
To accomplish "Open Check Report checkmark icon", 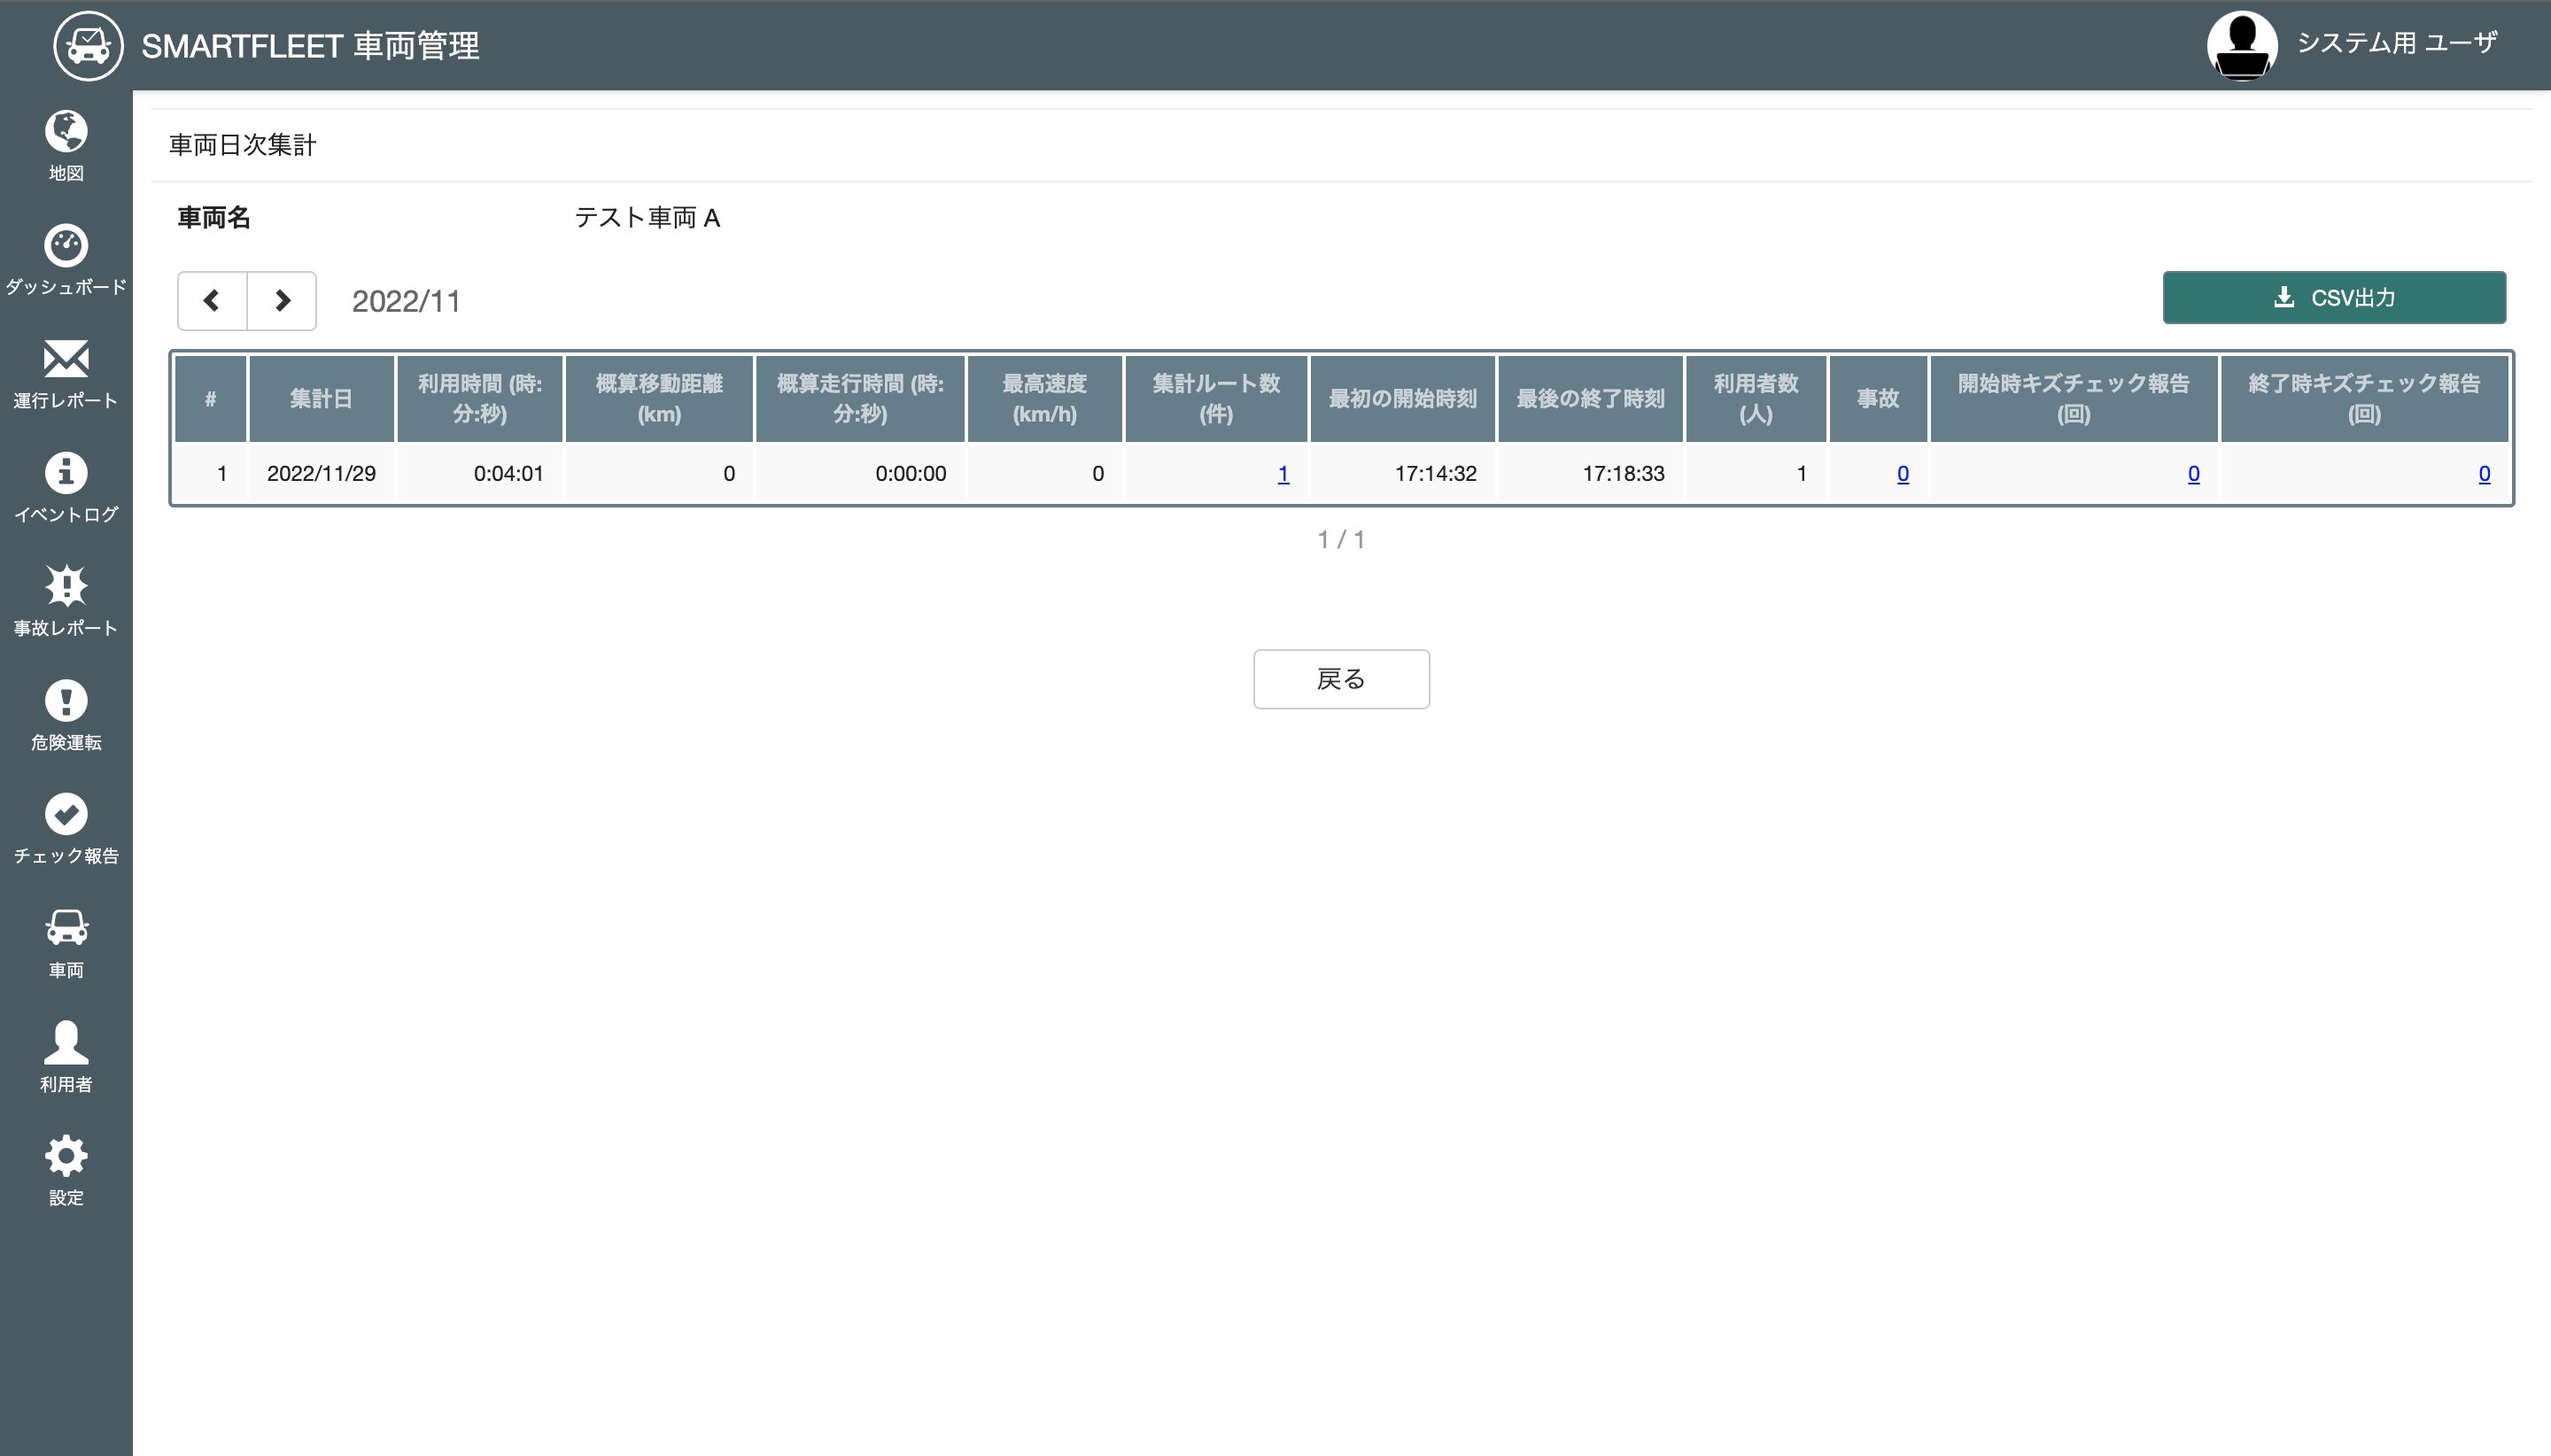I will click(66, 814).
